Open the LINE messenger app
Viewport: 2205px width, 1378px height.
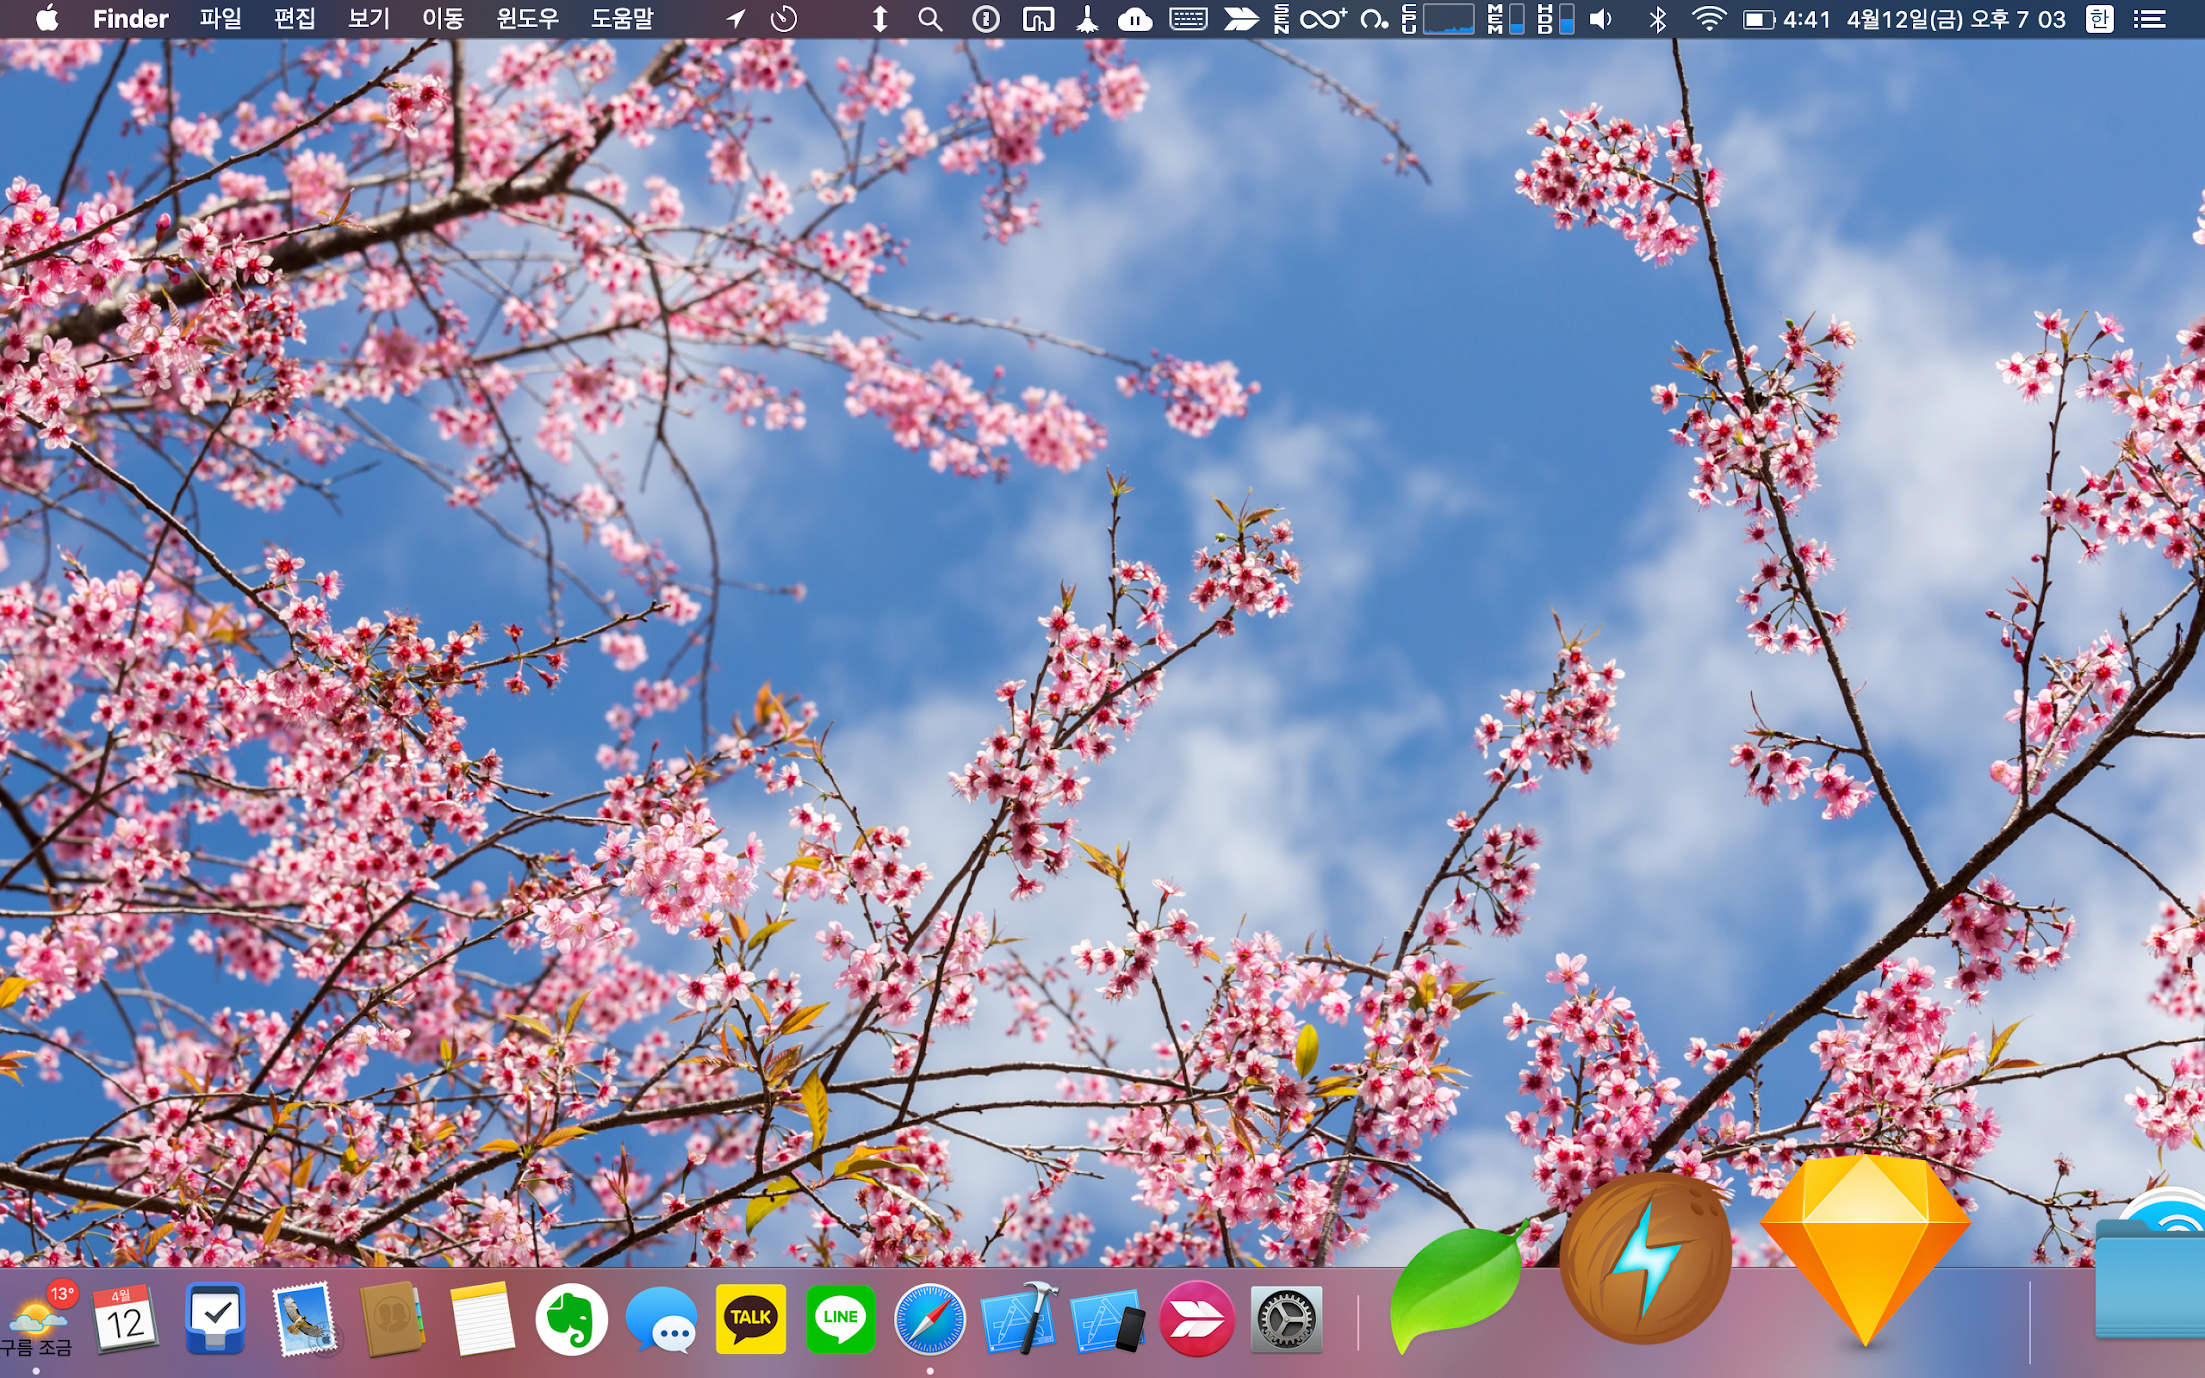(x=840, y=1320)
